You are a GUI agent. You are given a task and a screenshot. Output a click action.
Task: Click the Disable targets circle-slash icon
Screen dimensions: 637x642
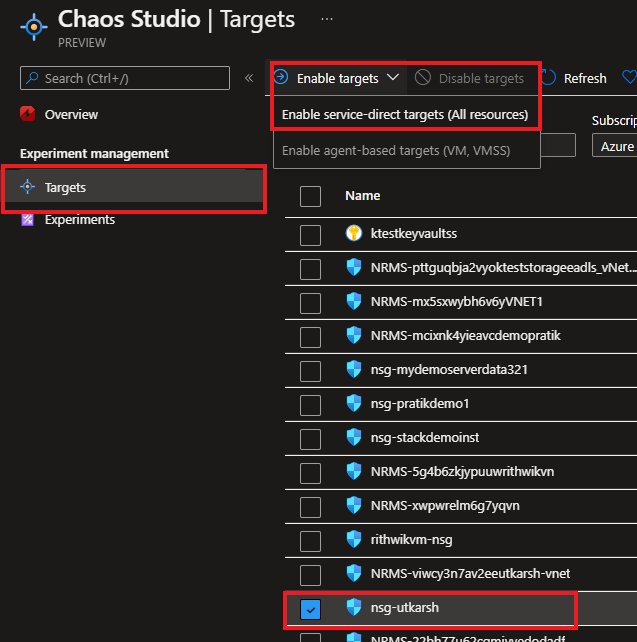pyautogui.click(x=422, y=77)
